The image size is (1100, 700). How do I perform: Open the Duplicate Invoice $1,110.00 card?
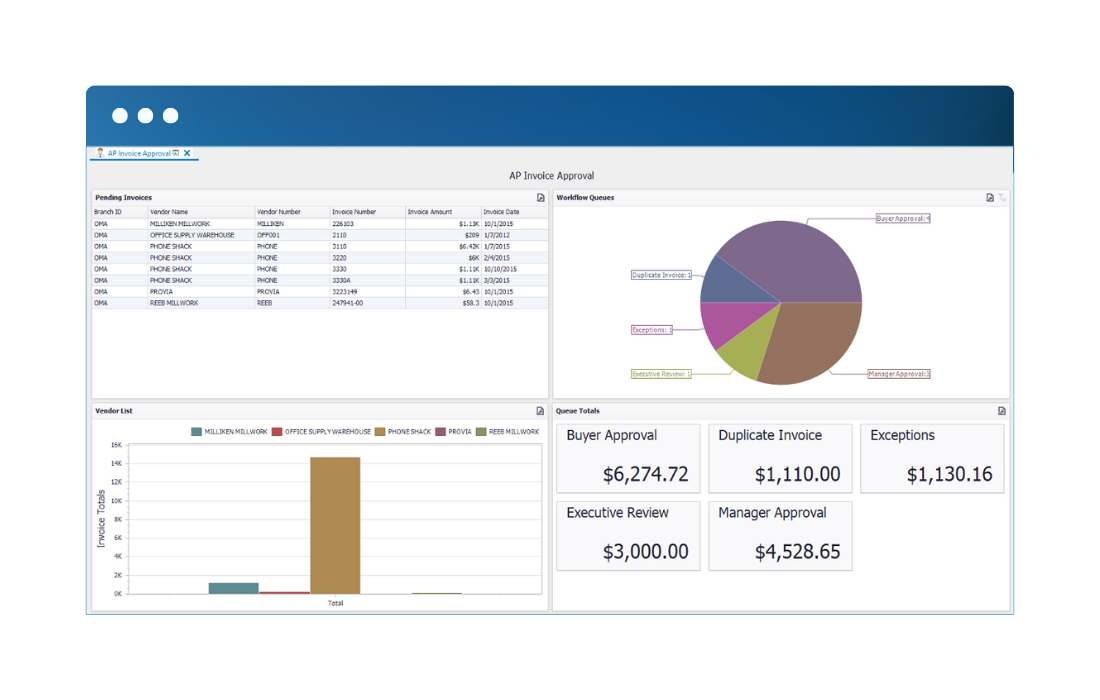[x=780, y=458]
